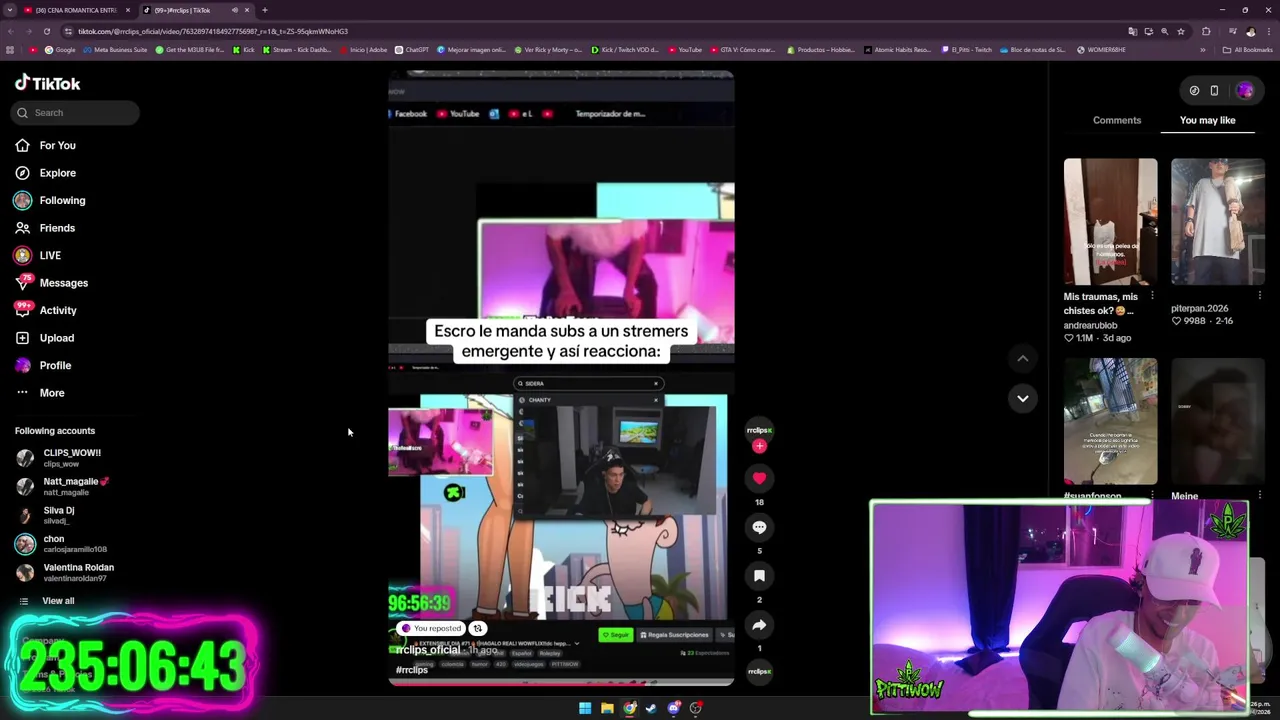The height and width of the screenshot is (720, 1280).
Task: Open OBS Studio from the taskbar
Action: click(x=696, y=708)
